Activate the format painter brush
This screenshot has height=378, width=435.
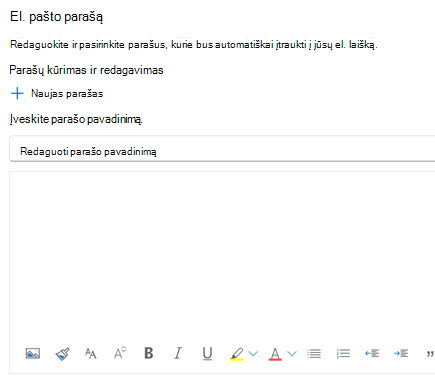click(x=62, y=354)
